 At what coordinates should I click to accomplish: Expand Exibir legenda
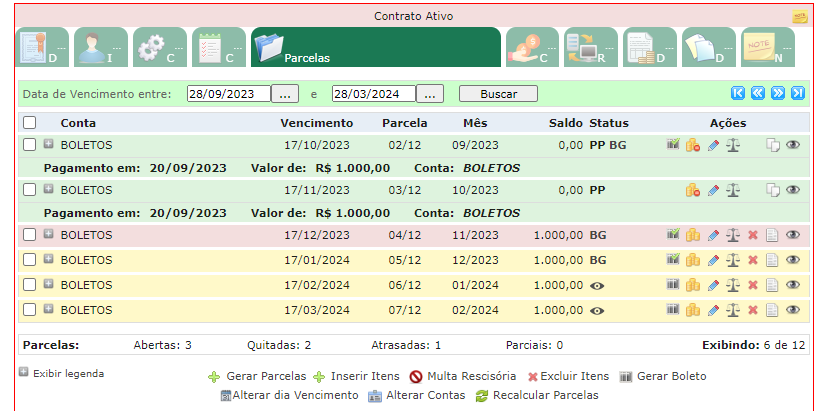pos(23,372)
